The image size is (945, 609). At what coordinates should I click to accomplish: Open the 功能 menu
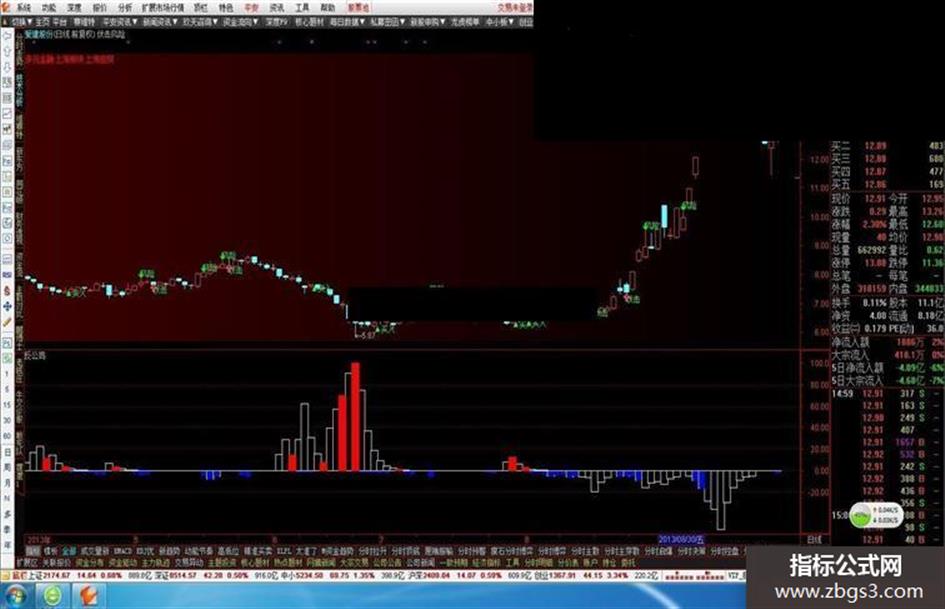[x=49, y=8]
